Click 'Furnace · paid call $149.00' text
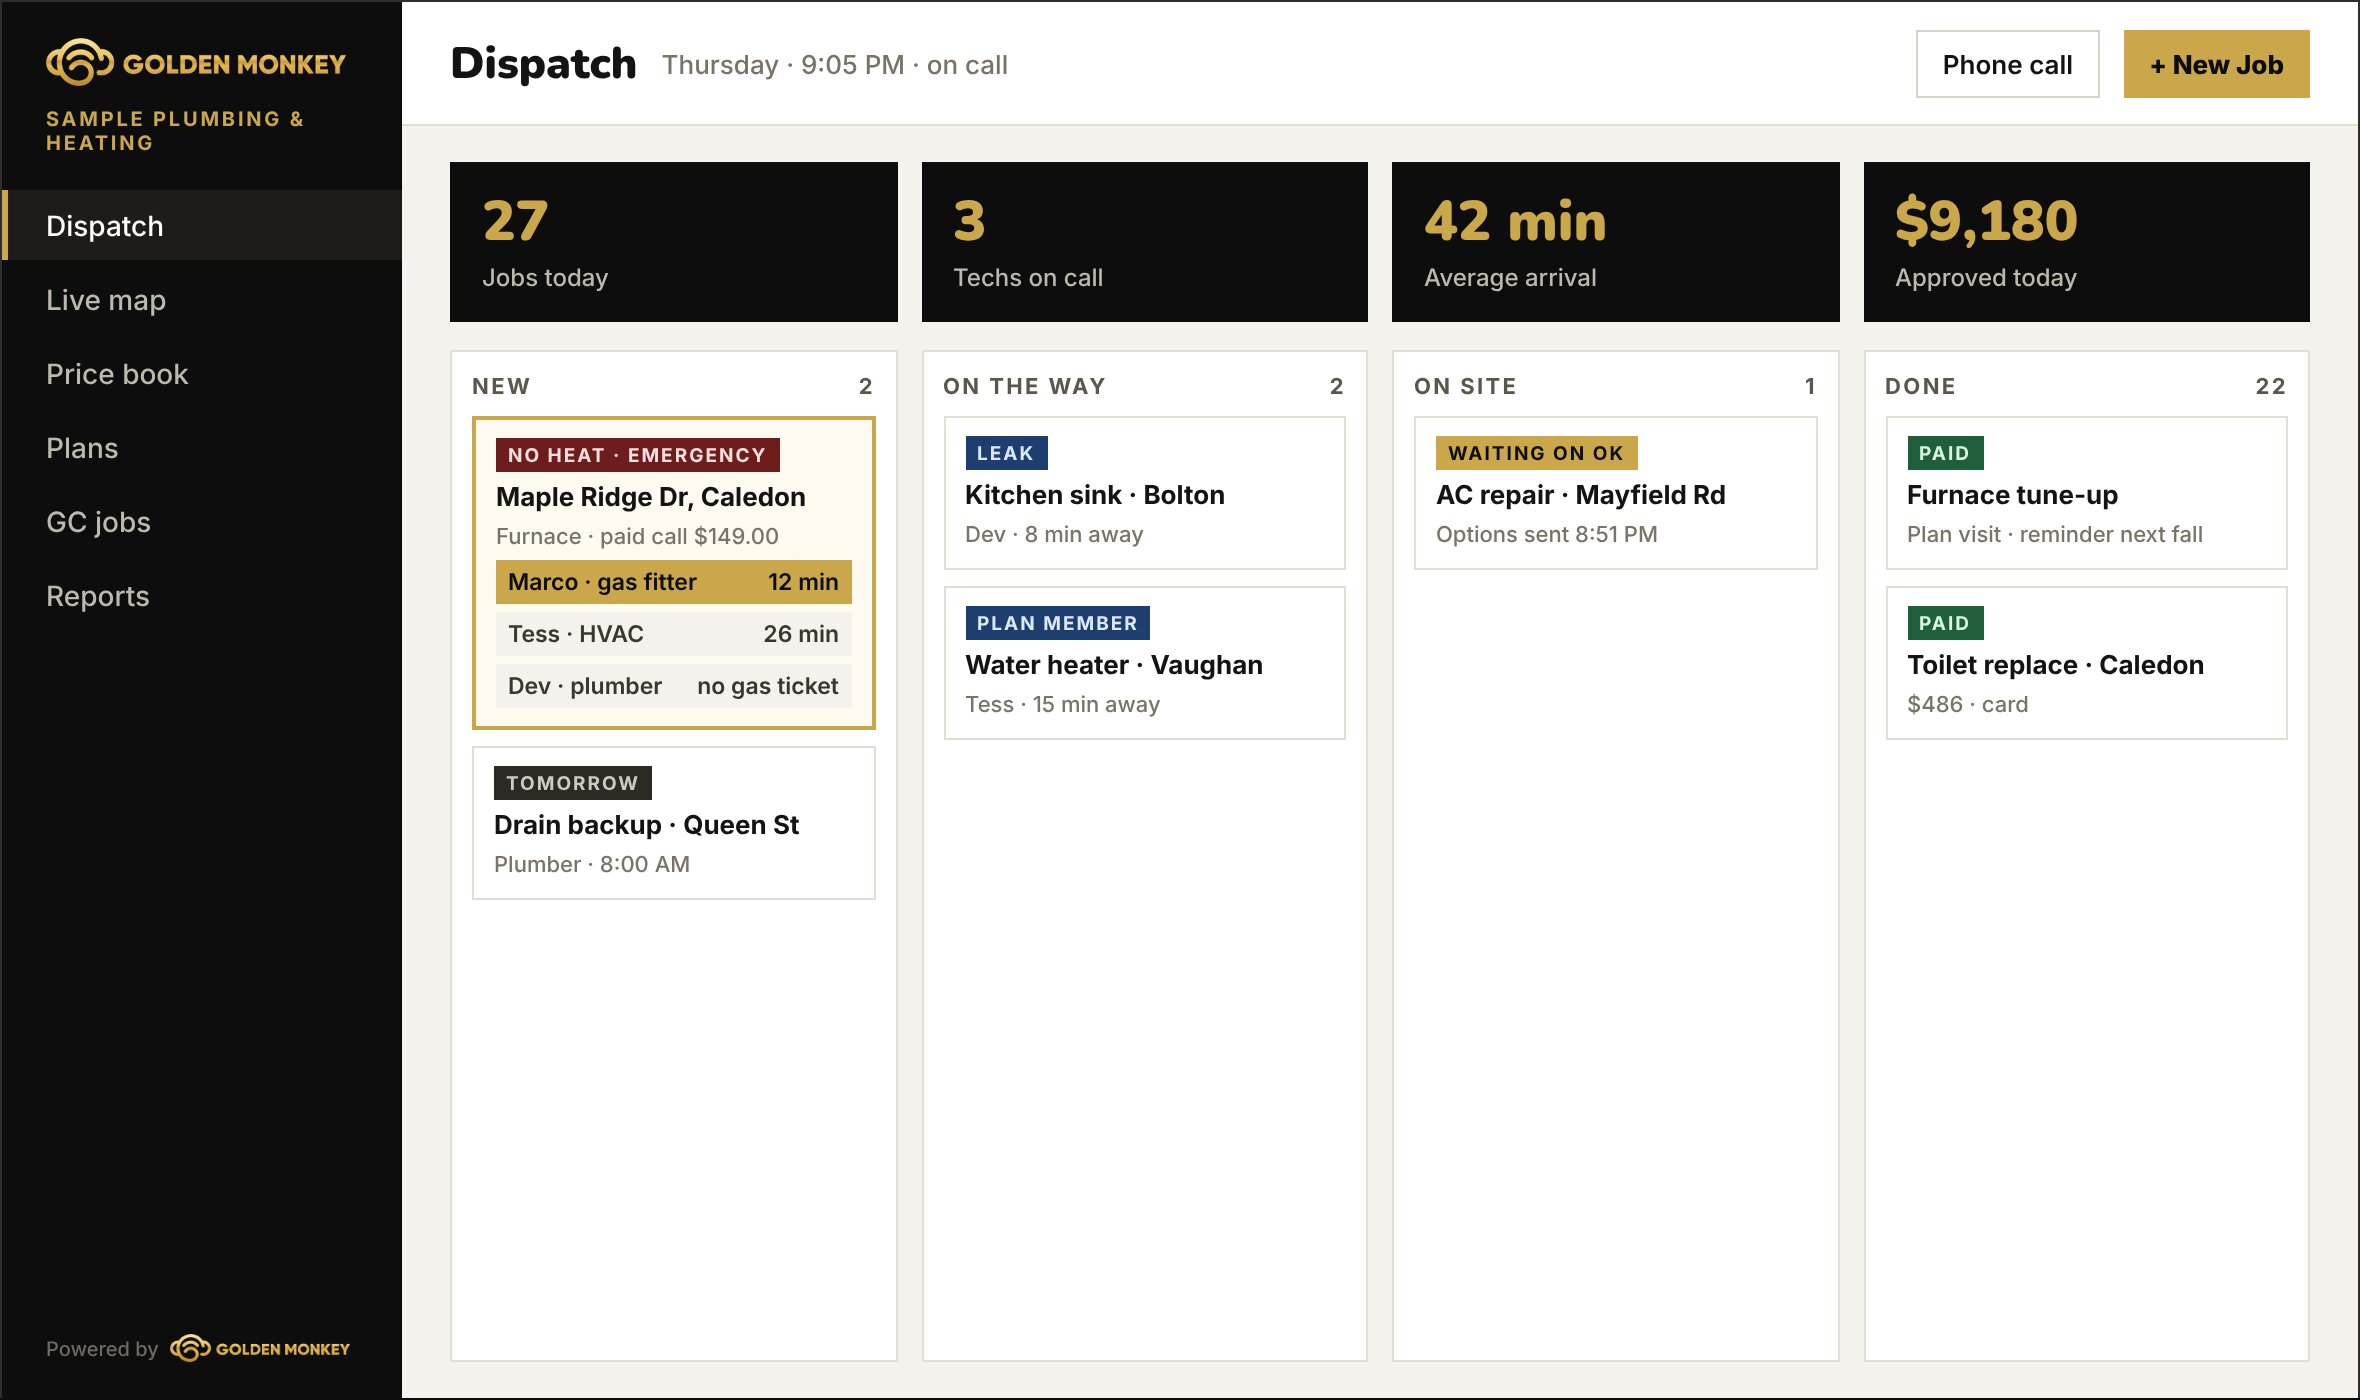 [637, 536]
